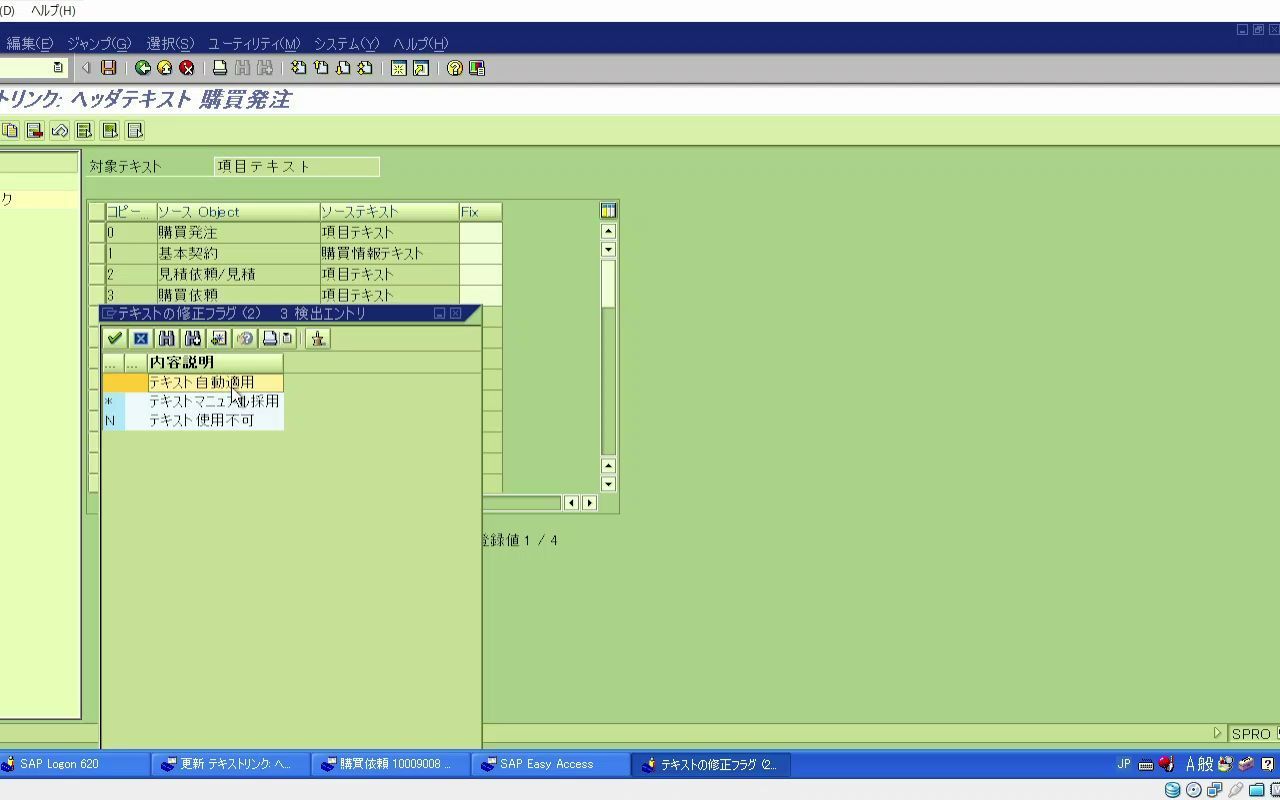Image resolution: width=1280 pixels, height=800 pixels.
Task: Click the Print icon in main toolbar
Action: tap(220, 68)
